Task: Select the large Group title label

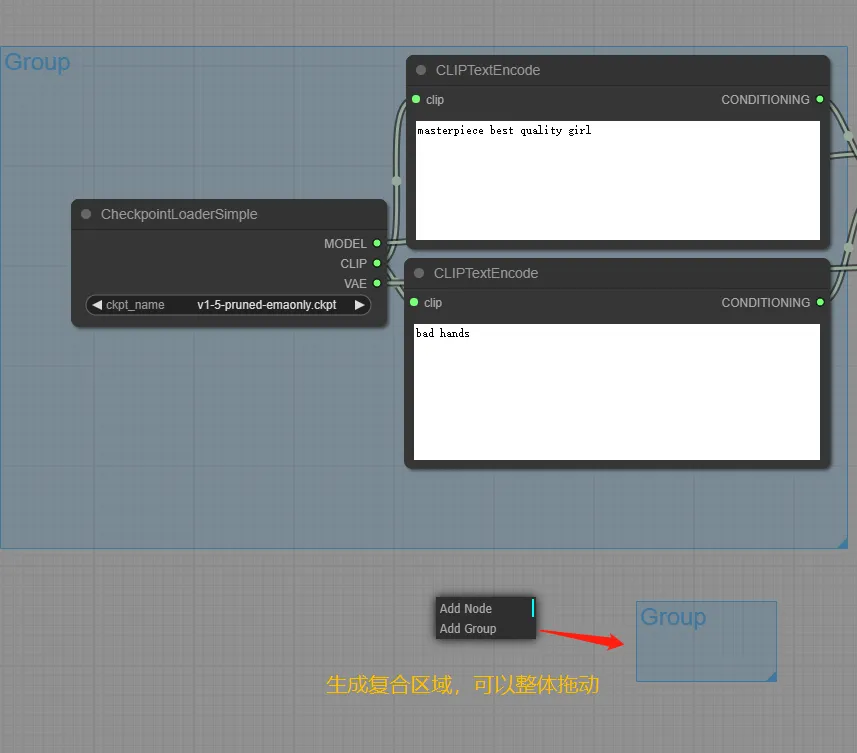Action: click(x=37, y=62)
